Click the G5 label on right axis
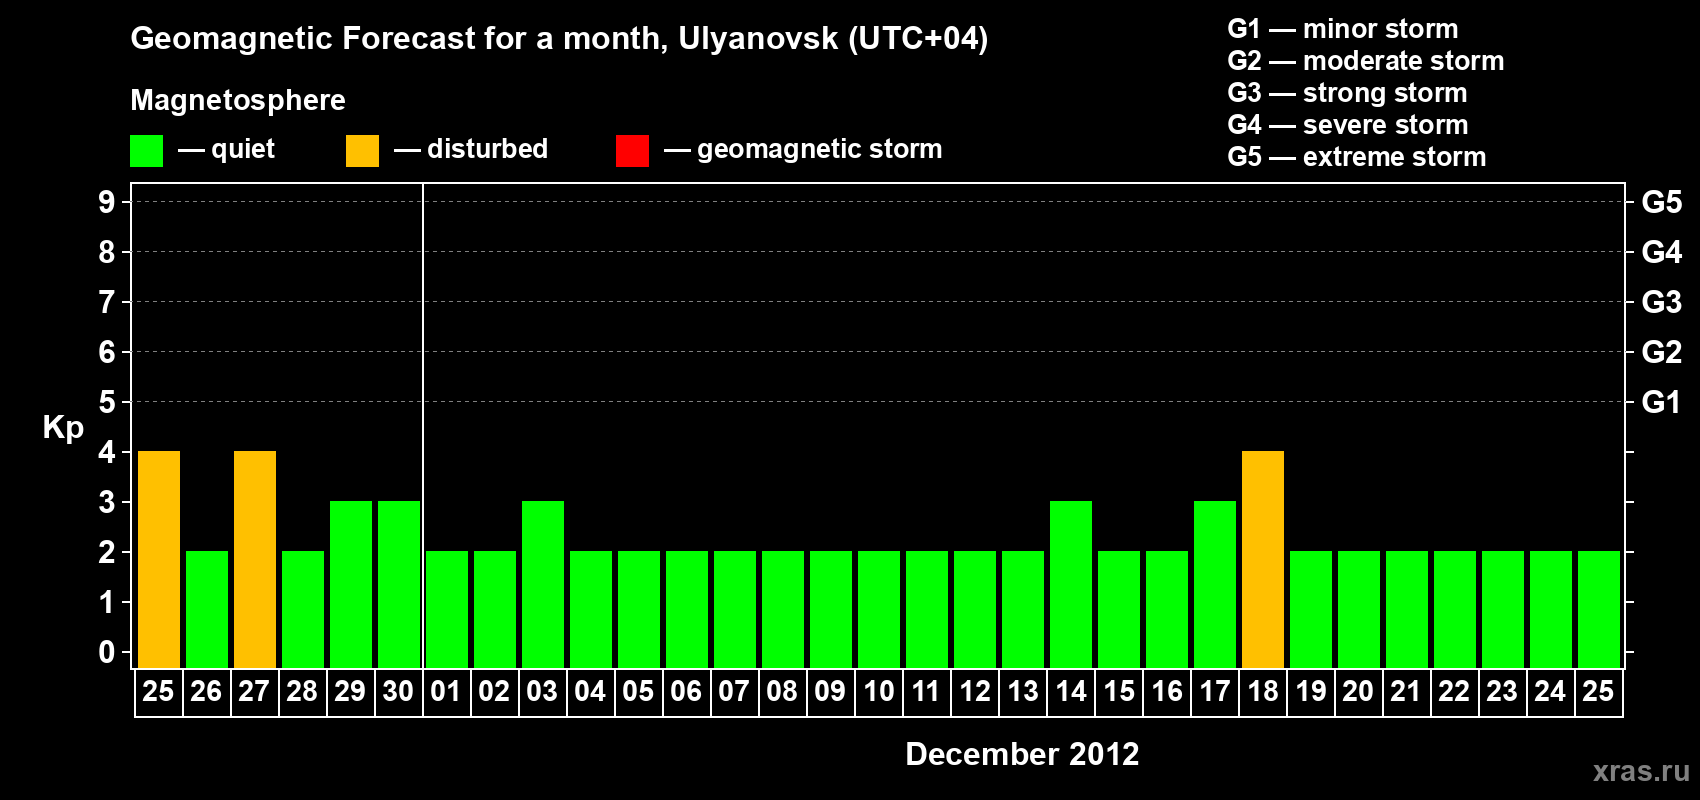This screenshot has width=1700, height=800. tap(1662, 202)
